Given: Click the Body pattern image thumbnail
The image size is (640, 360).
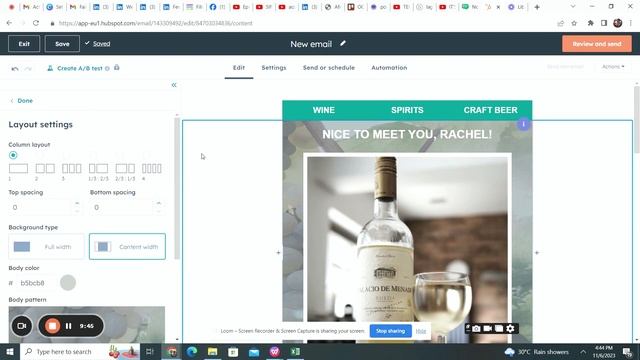Looking at the screenshot, I should (x=87, y=324).
